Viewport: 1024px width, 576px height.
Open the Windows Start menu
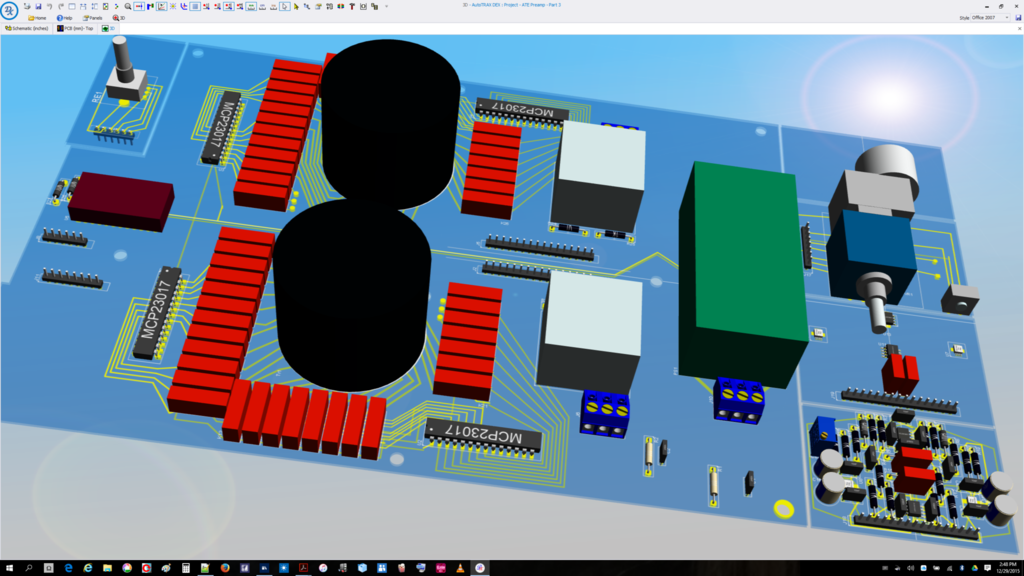pyautogui.click(x=9, y=568)
